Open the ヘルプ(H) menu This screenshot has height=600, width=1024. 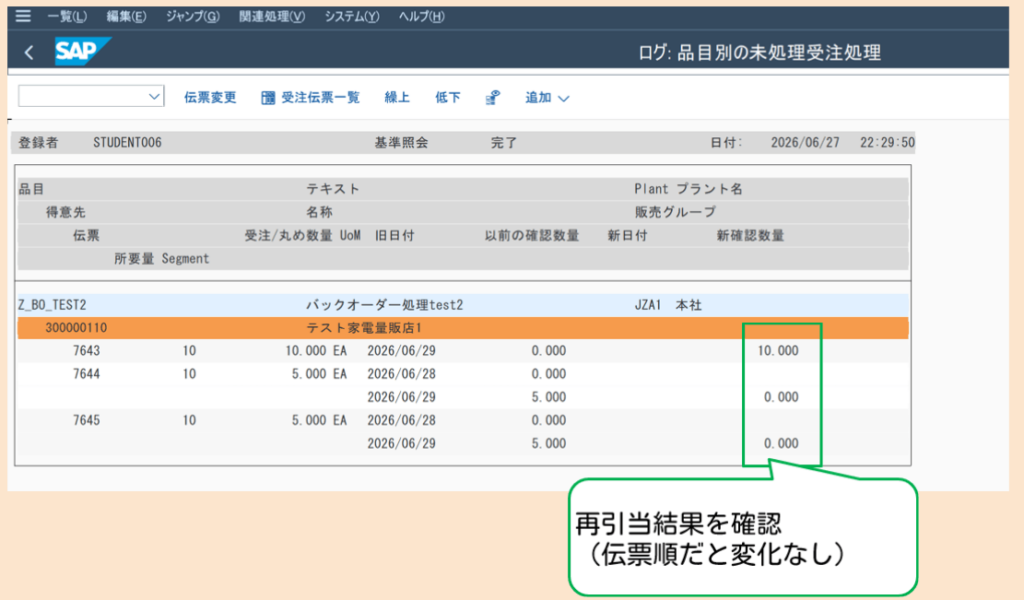(x=421, y=16)
